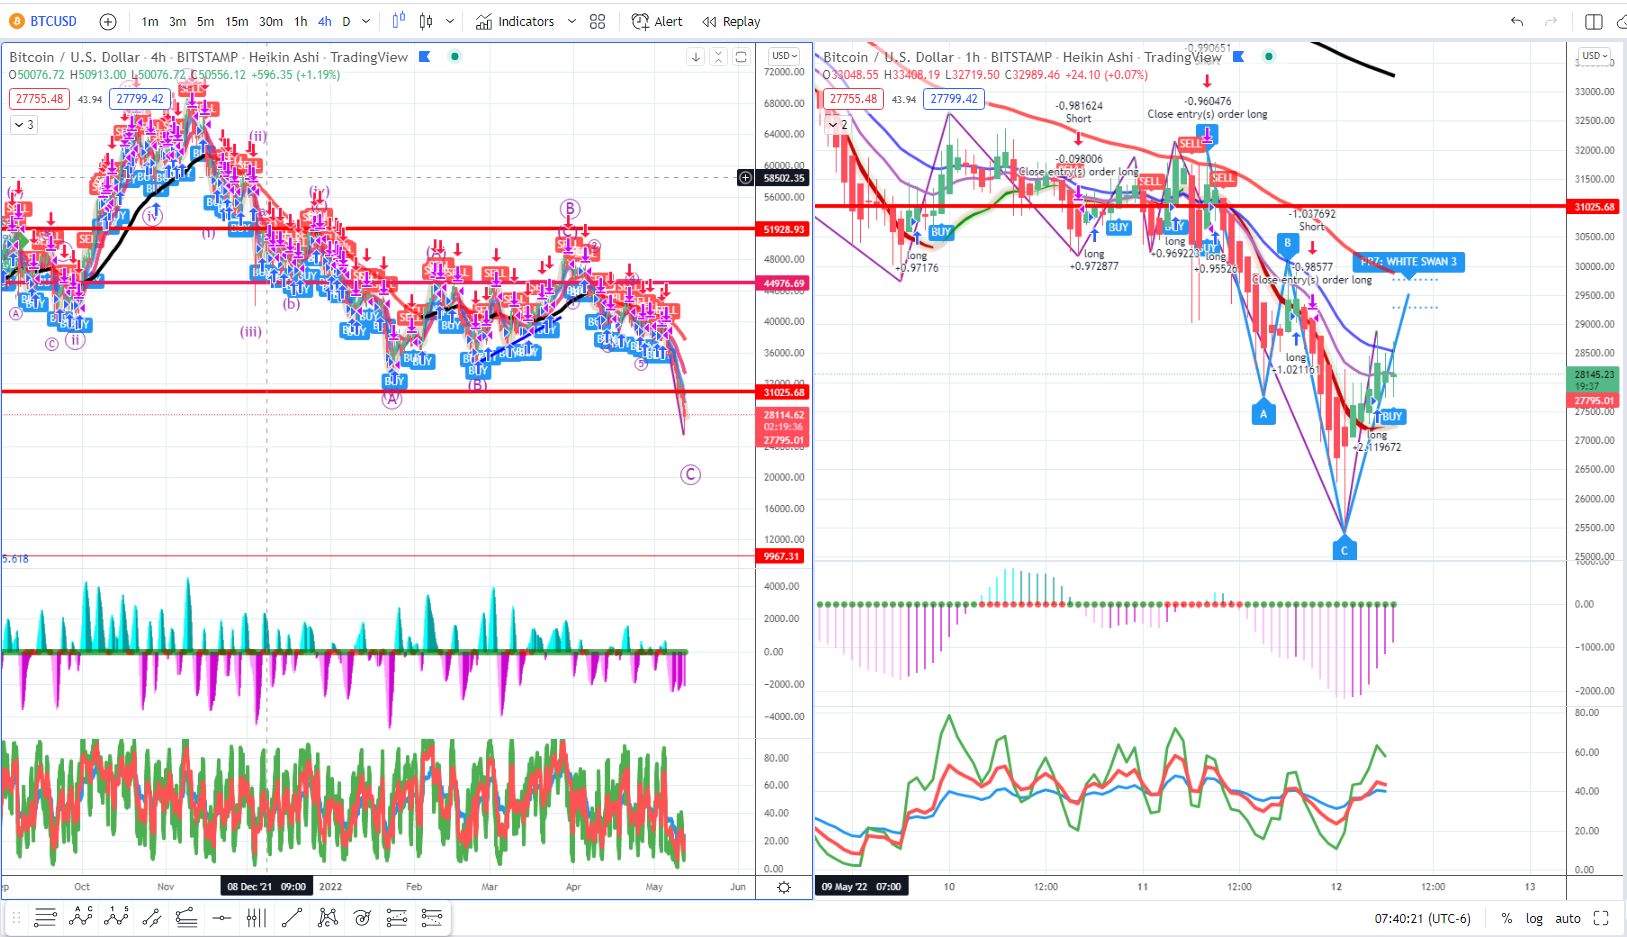Select the horizontal line tool
The image size is (1627, 937).
click(x=222, y=917)
